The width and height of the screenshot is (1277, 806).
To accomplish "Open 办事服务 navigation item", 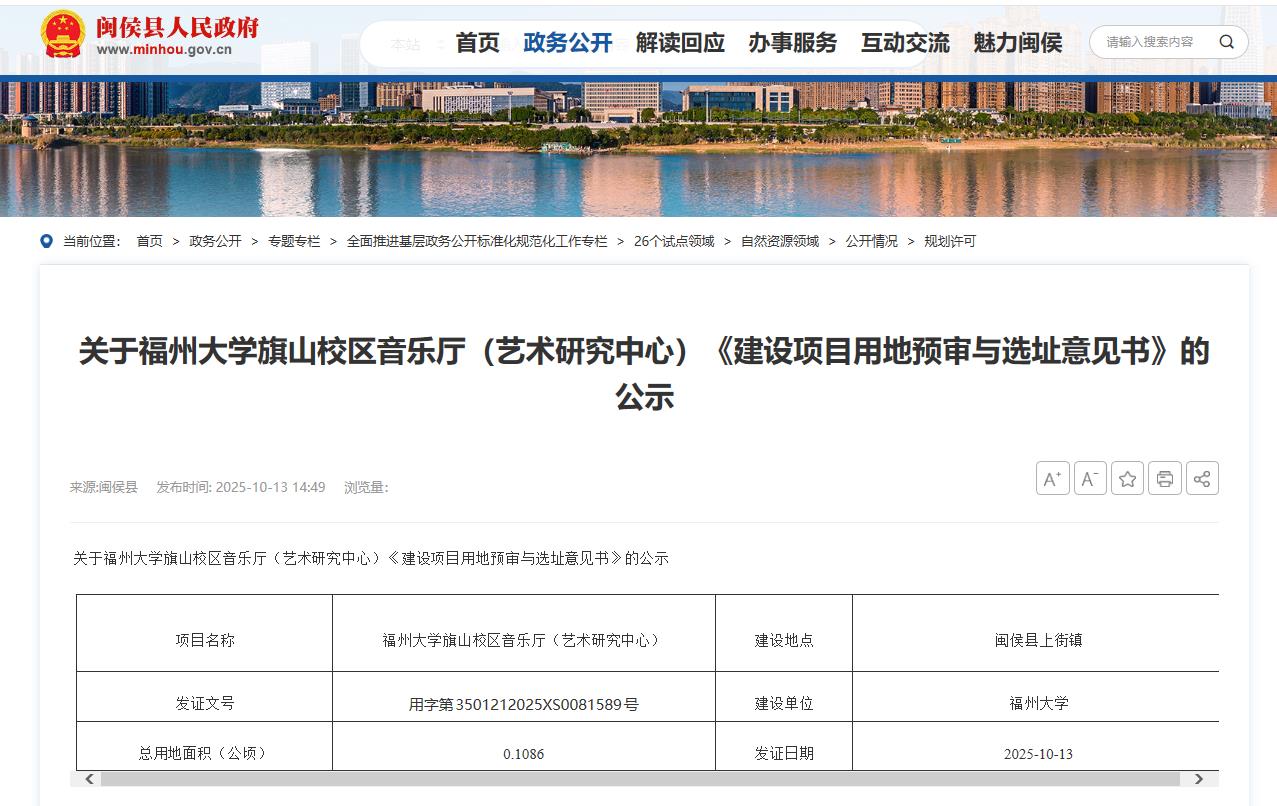I will tap(792, 43).
